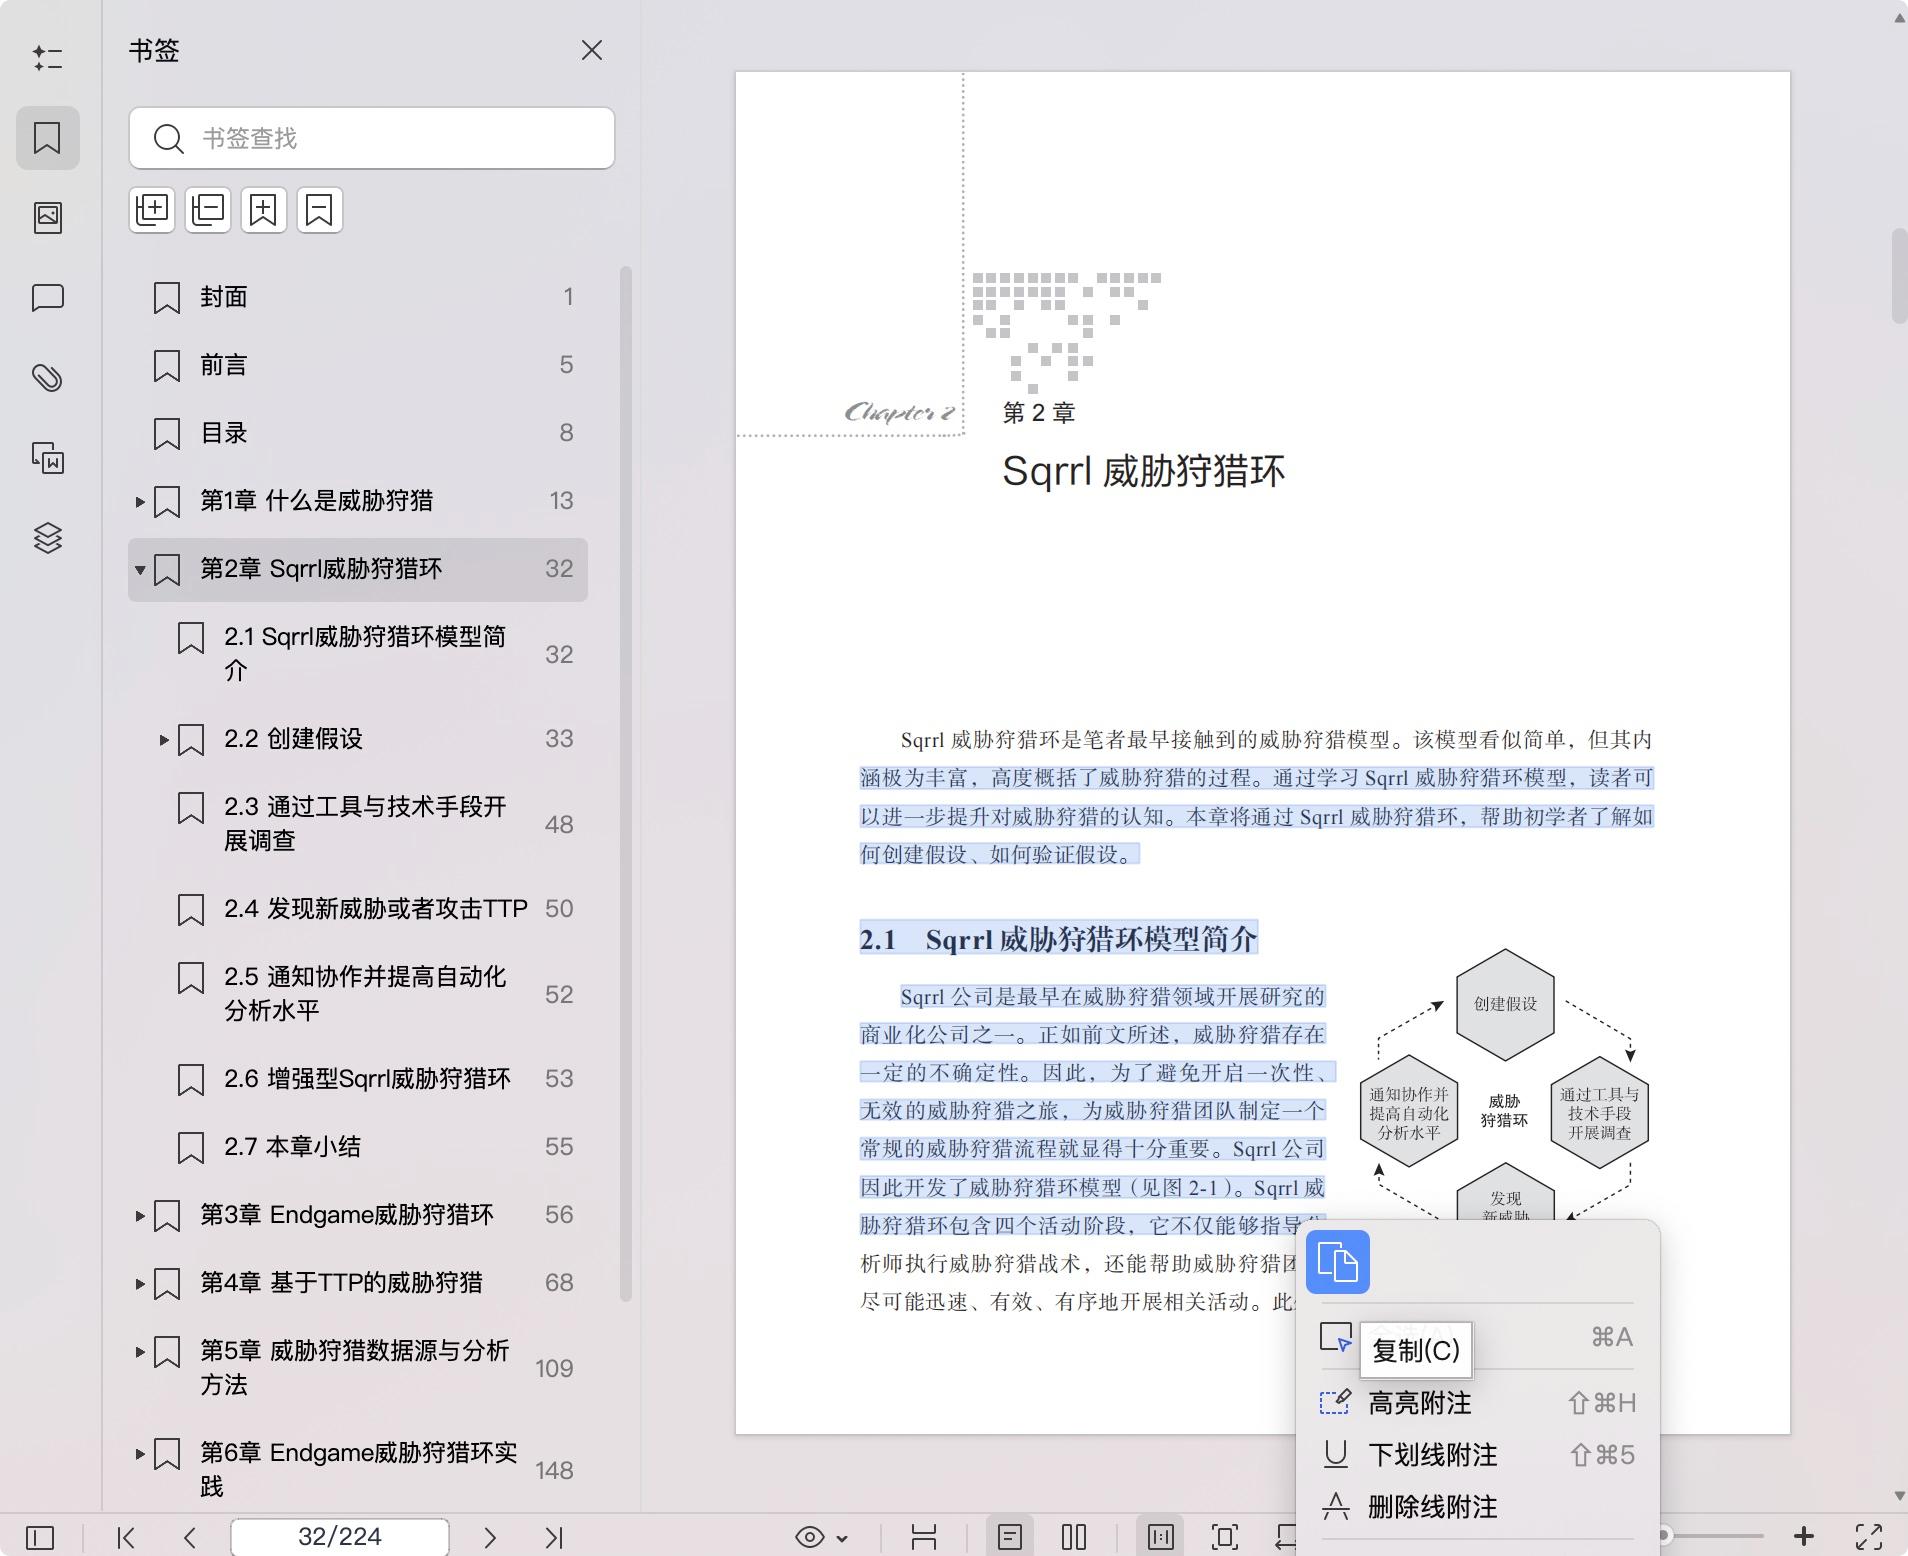1908x1556 pixels.
Task: Click the fit-page icon
Action: pyautogui.click(x=1225, y=1537)
